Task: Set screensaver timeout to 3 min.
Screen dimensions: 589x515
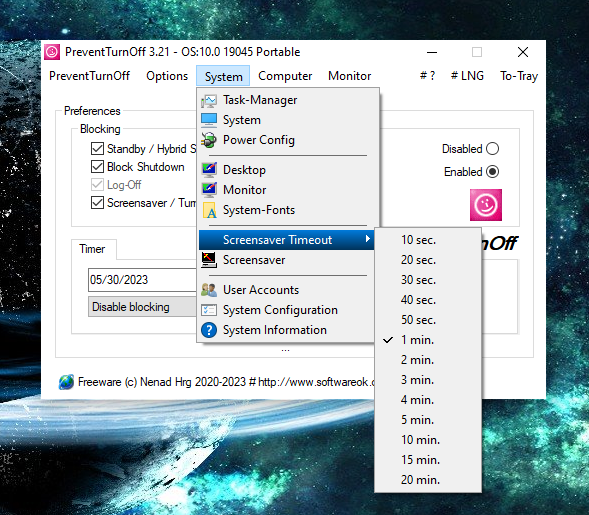Action: [x=428, y=380]
